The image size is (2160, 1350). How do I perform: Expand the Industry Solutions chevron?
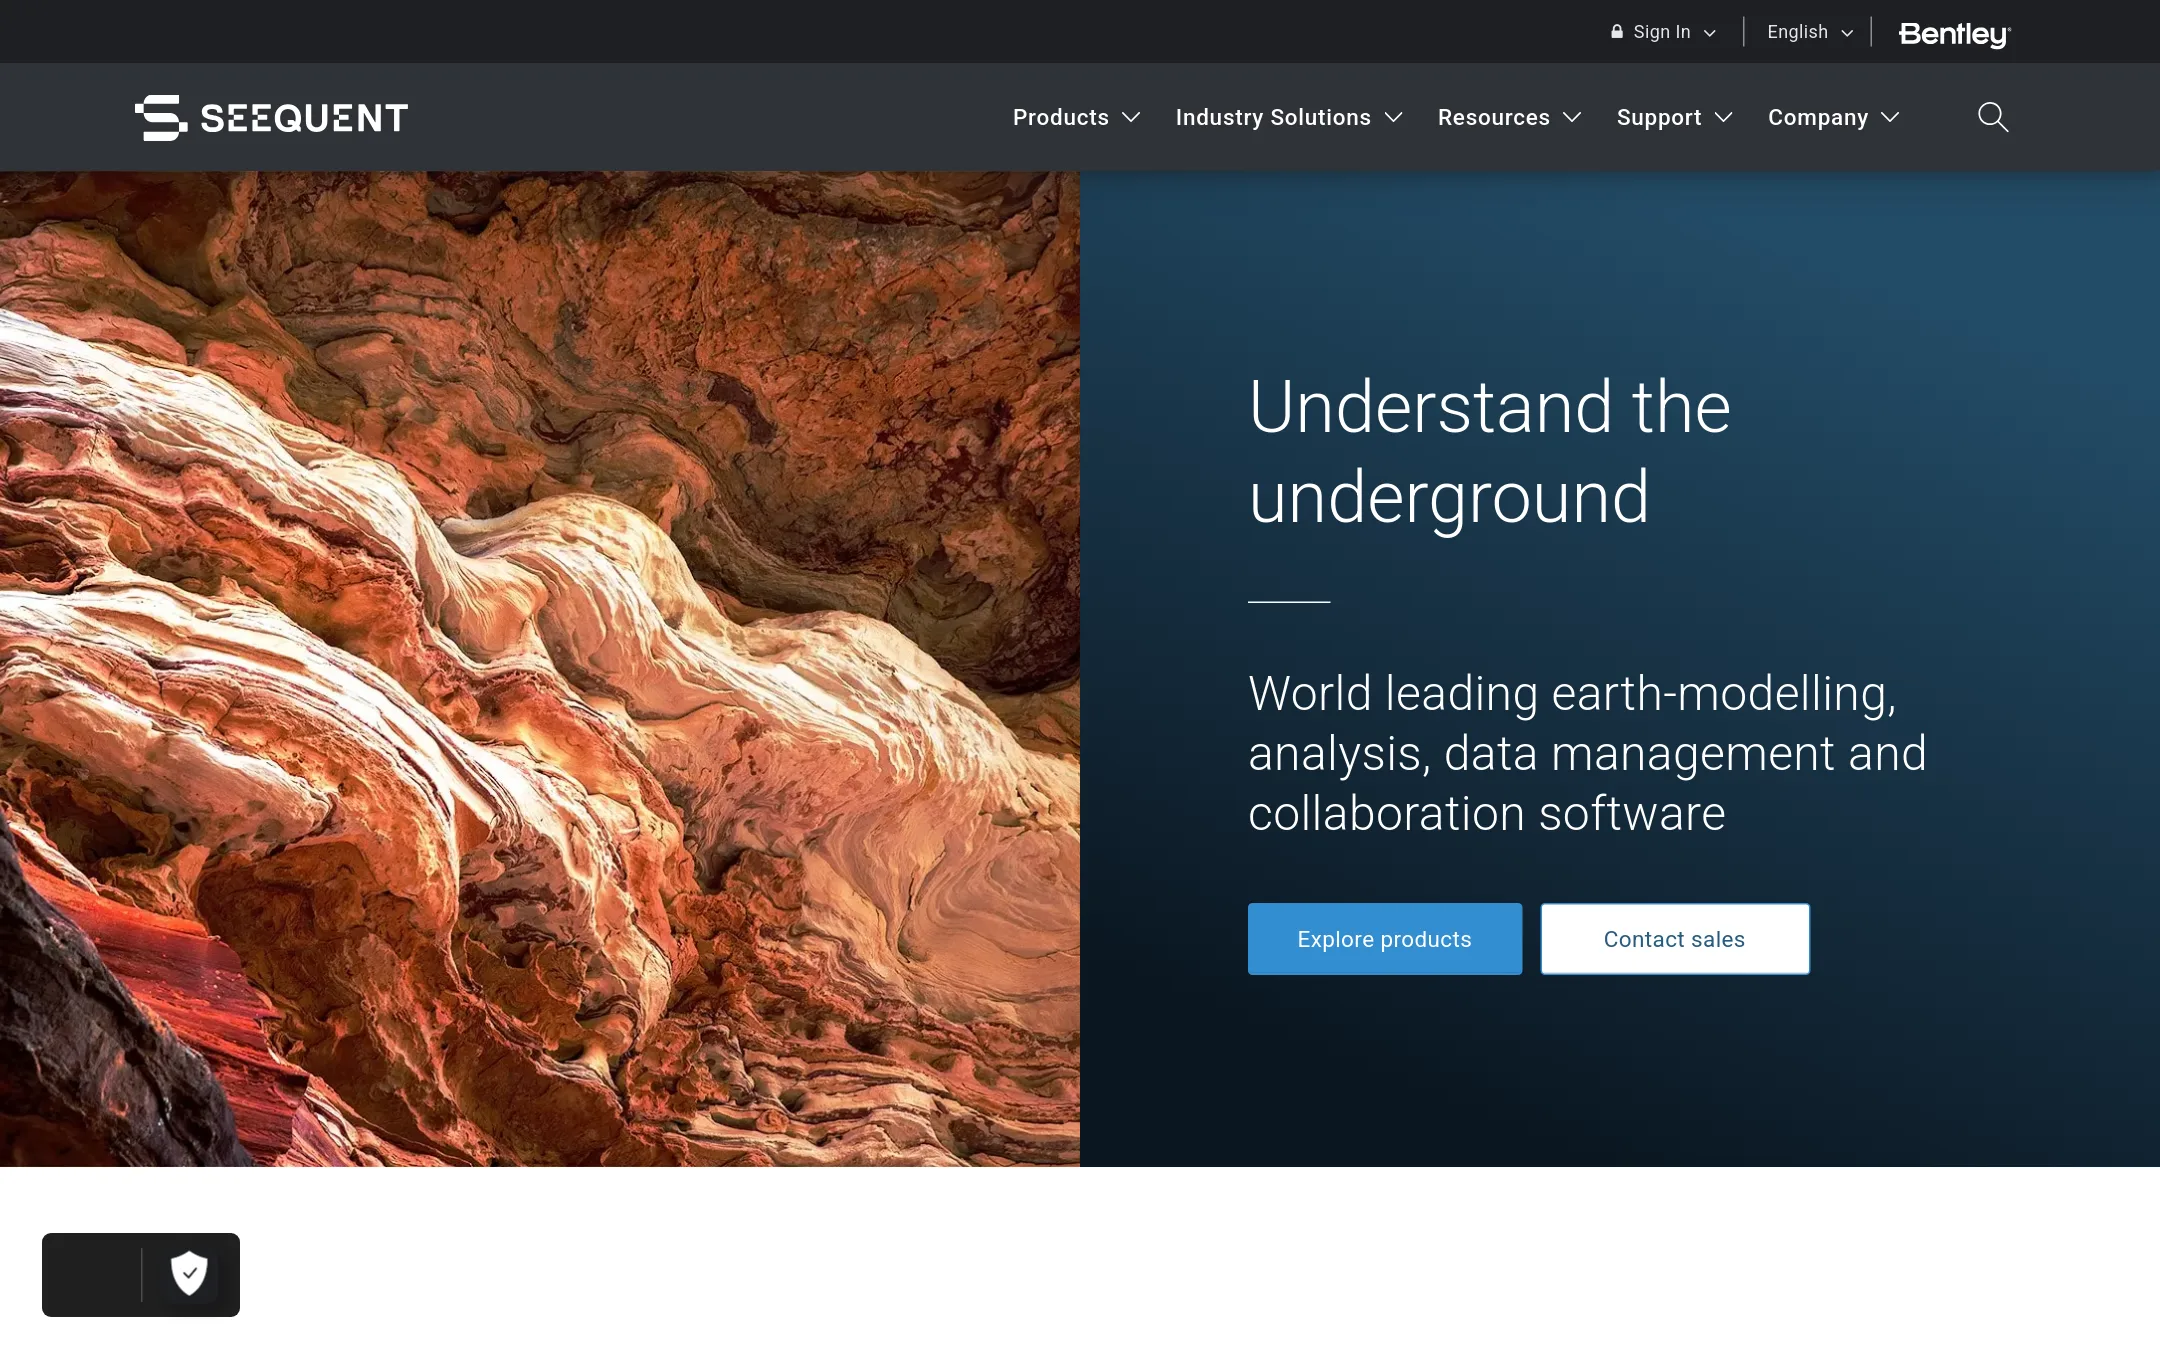click(1393, 118)
